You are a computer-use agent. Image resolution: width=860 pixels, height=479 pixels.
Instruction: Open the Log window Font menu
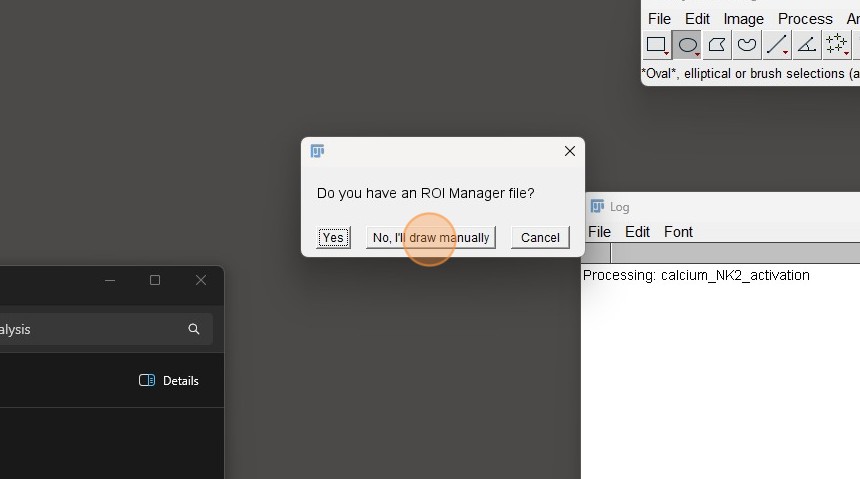pyautogui.click(x=678, y=232)
